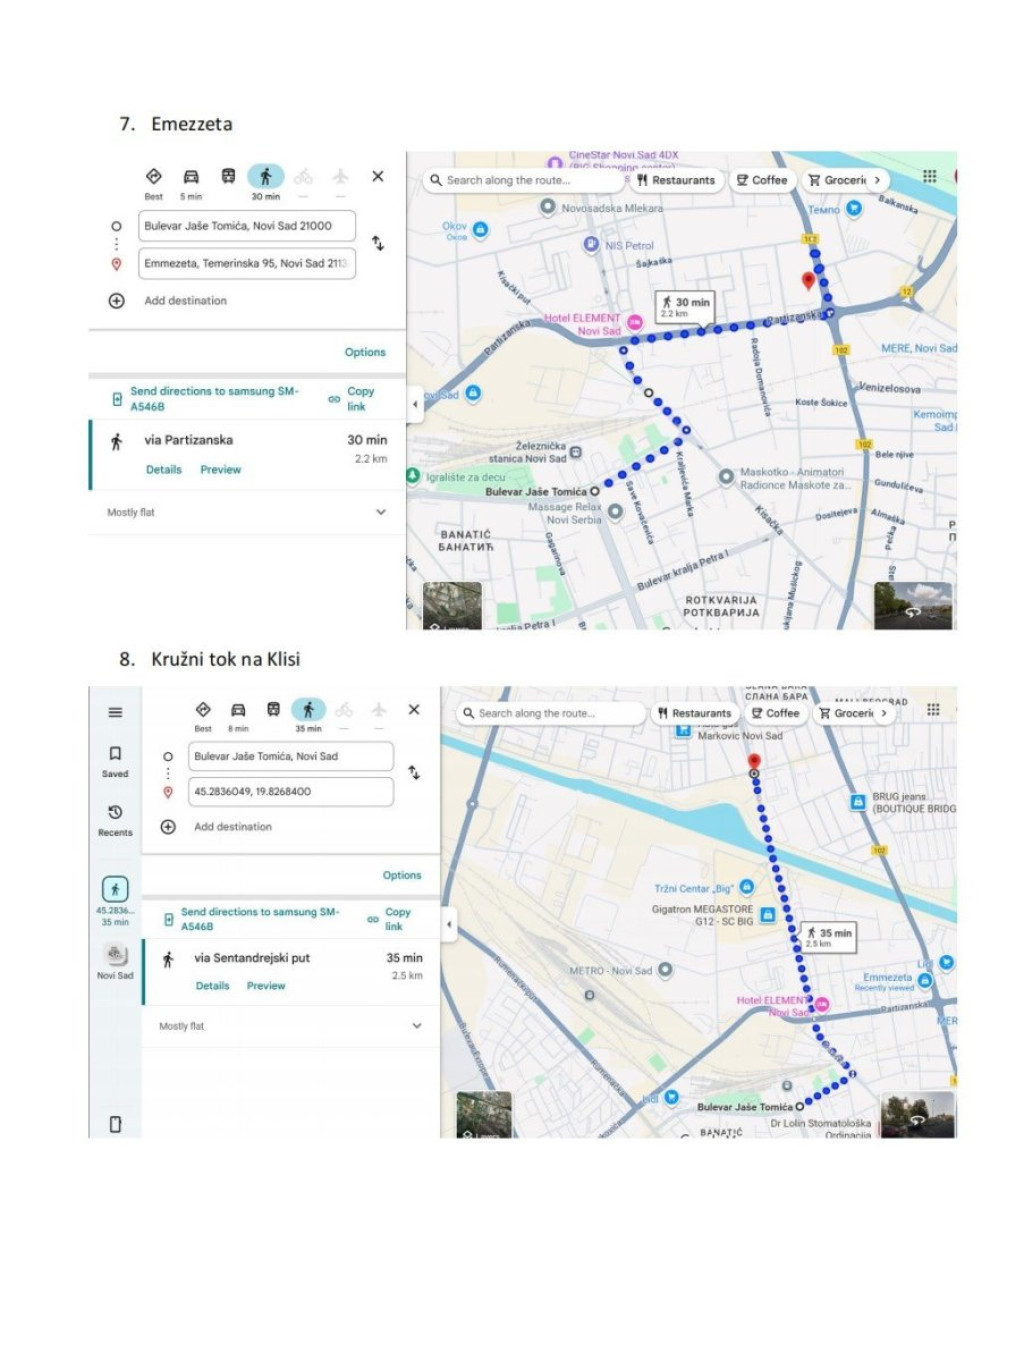This screenshot has height=1361, width=1024.
Task: Click destination field Emmezeta, Temerinska 95
Action: (246, 263)
